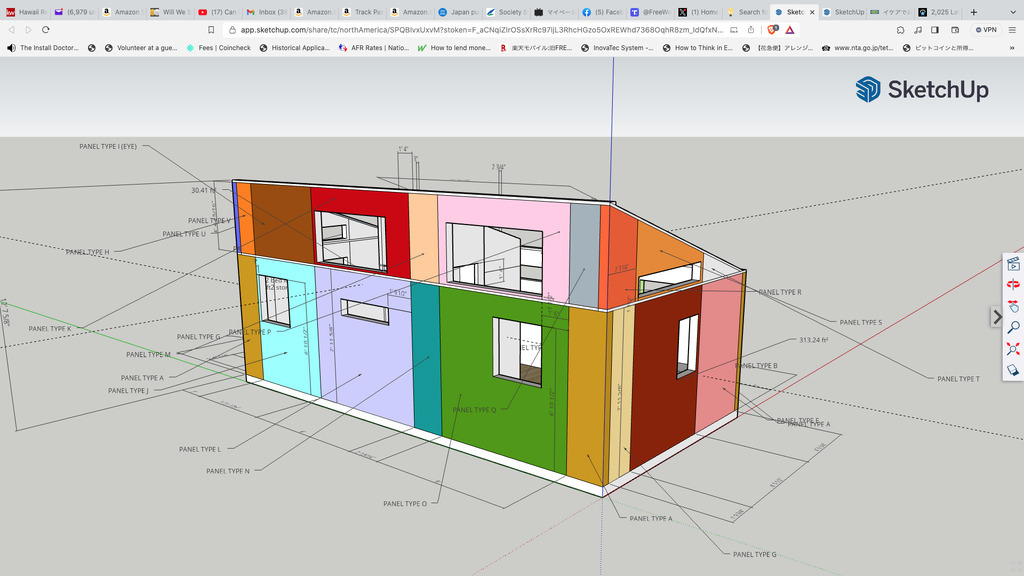1024x576 pixels.
Task: Open Brave Shields lion icon
Action: tap(772, 30)
